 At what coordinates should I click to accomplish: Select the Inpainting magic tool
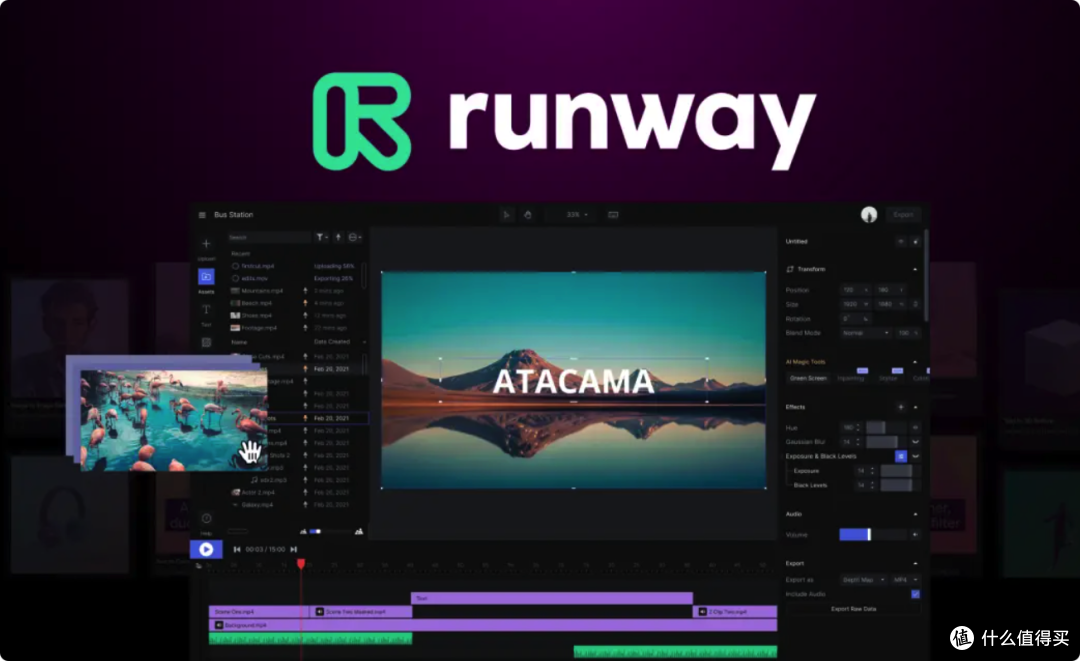851,378
